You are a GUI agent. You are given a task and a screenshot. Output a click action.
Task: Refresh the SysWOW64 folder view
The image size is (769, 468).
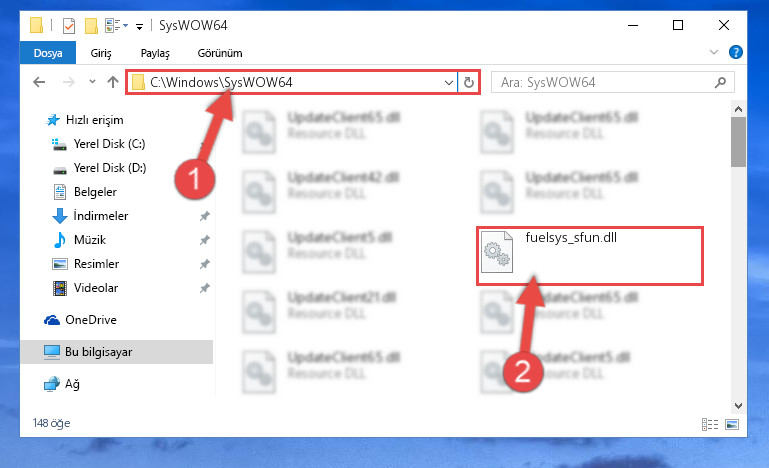click(469, 82)
